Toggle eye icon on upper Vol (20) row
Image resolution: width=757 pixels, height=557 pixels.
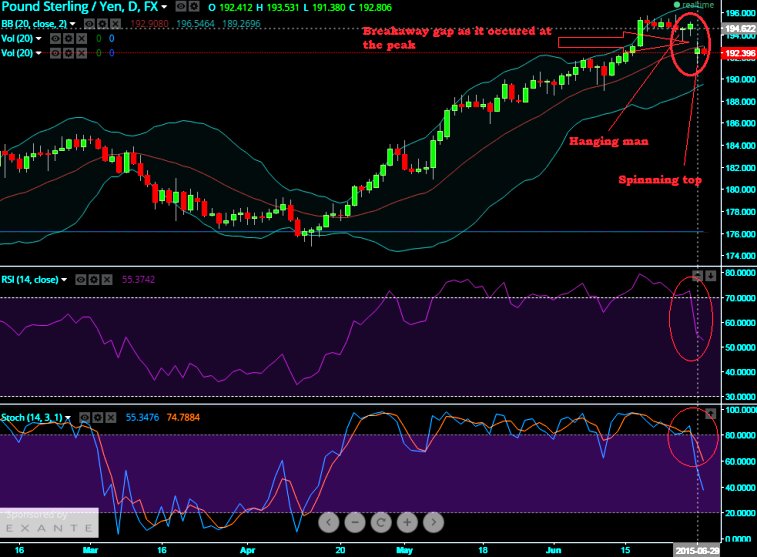pyautogui.click(x=56, y=39)
